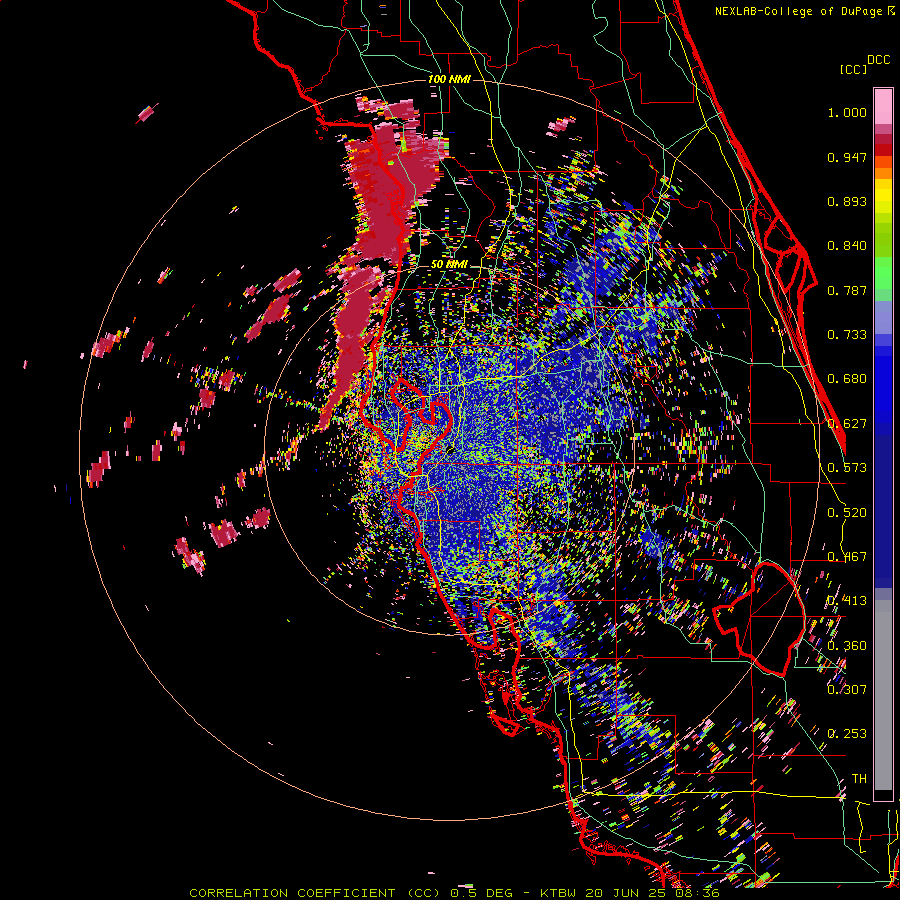This screenshot has height=900, width=900.
Task: Select the 100 NMI range ring label
Action: pos(449,79)
